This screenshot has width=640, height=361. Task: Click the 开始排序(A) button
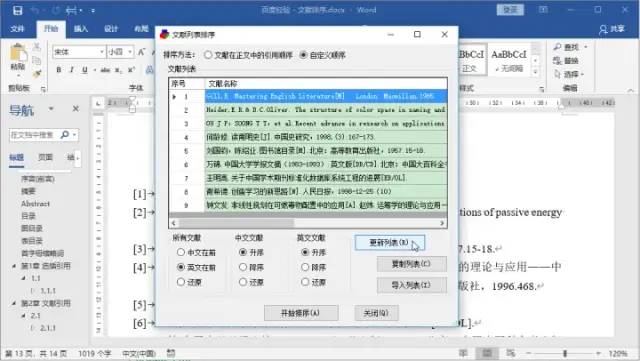(301, 313)
